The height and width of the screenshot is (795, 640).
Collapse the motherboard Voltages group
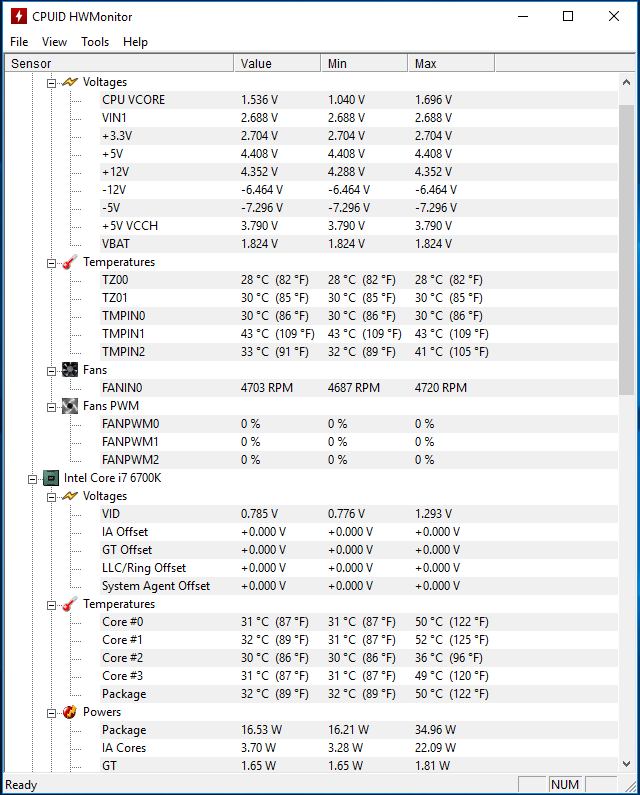[x=51, y=83]
